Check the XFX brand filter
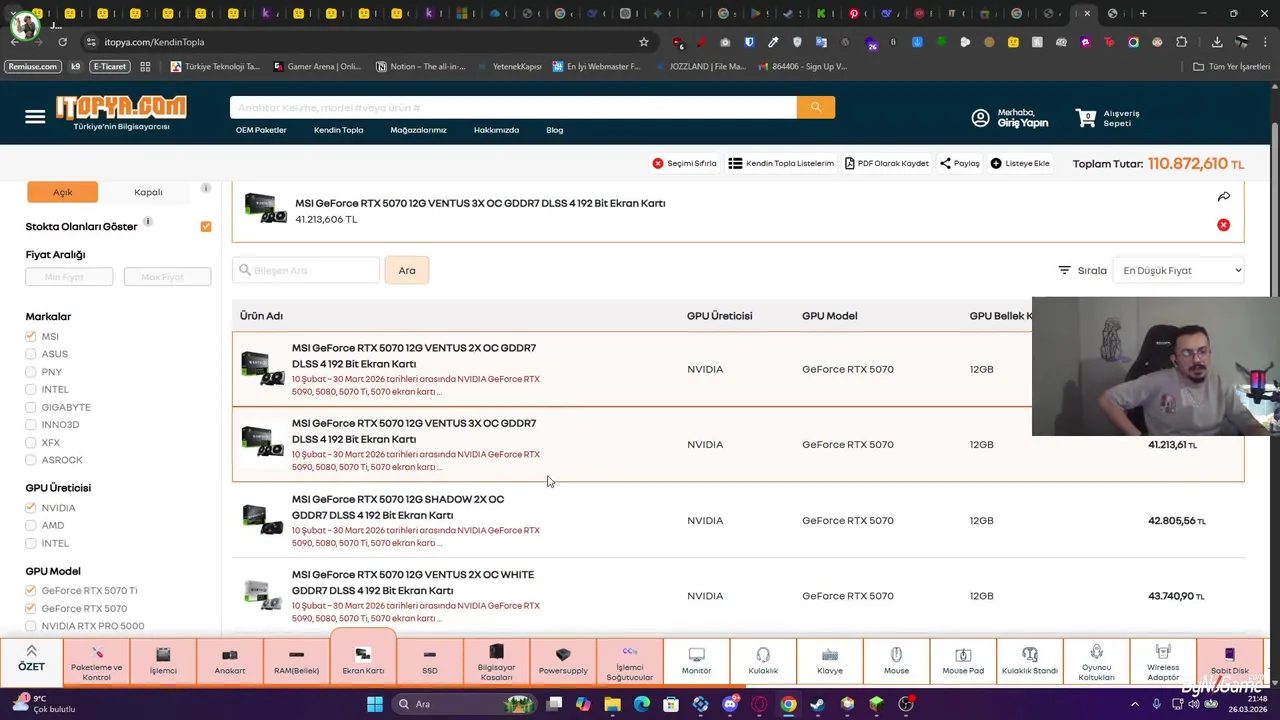Viewport: 1280px width, 720px height. coord(31,442)
